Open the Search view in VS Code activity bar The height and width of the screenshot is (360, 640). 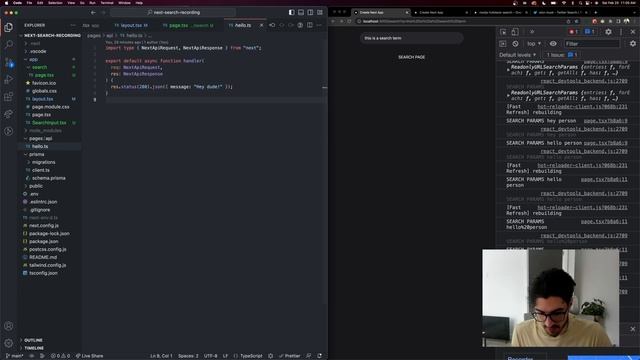click(x=9, y=44)
